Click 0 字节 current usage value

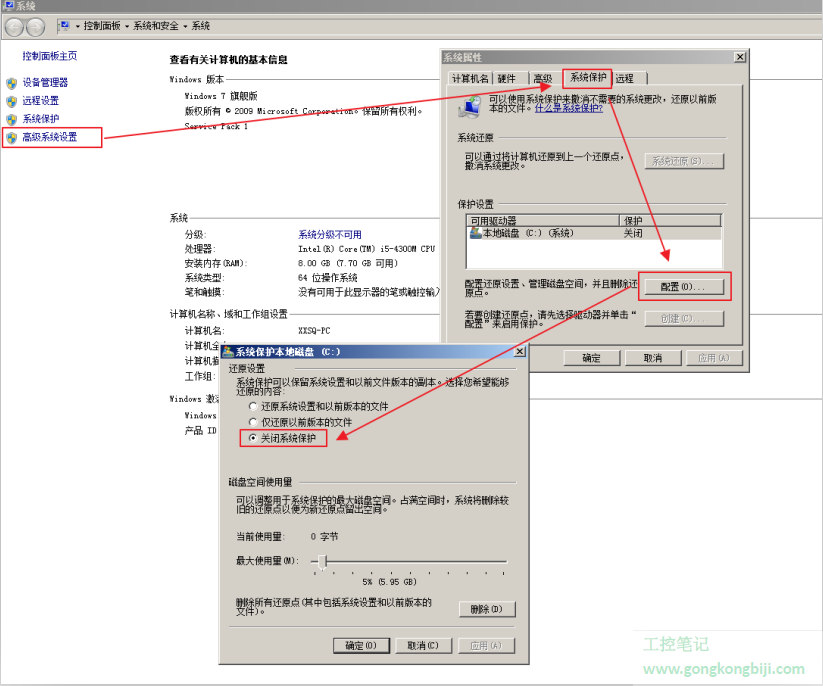pos(324,536)
